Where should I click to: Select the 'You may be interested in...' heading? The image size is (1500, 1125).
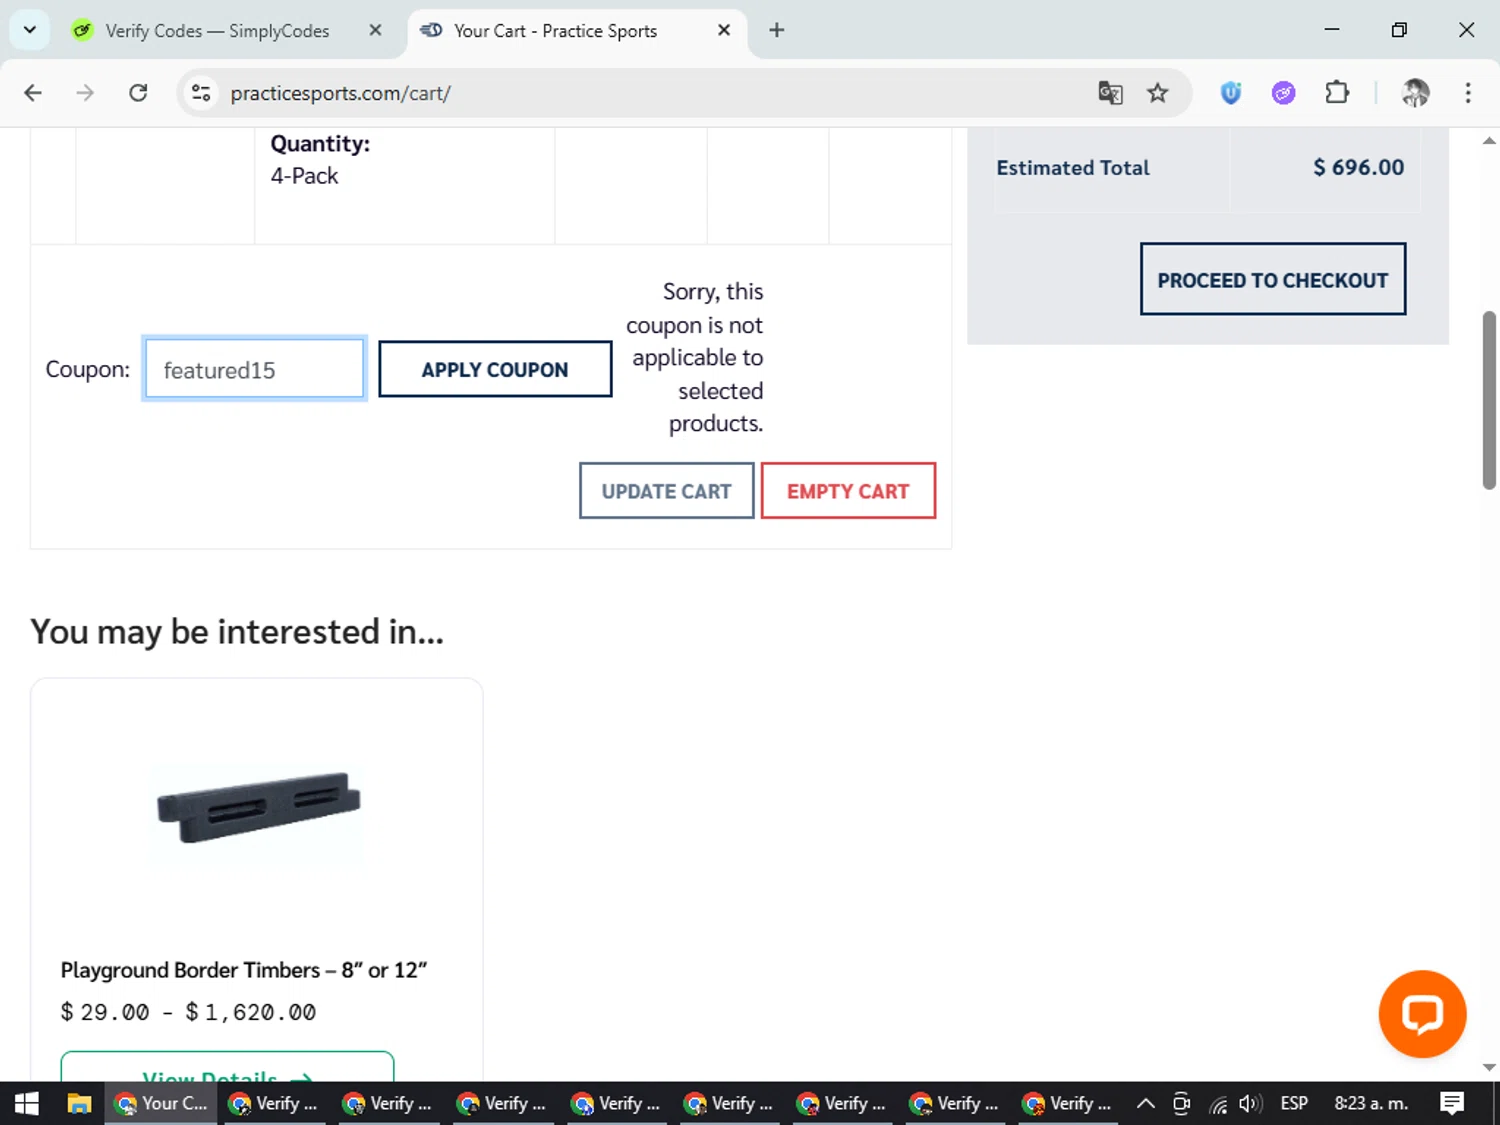(237, 632)
